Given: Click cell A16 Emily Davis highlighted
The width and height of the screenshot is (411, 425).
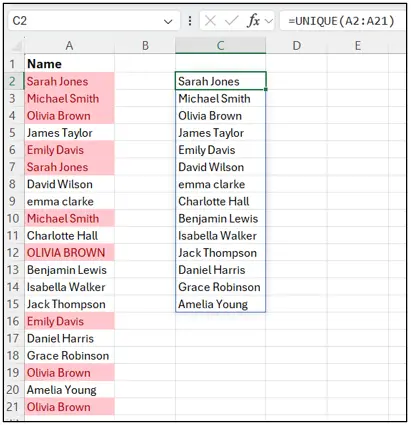Looking at the screenshot, I should pyautogui.click(x=69, y=321).
